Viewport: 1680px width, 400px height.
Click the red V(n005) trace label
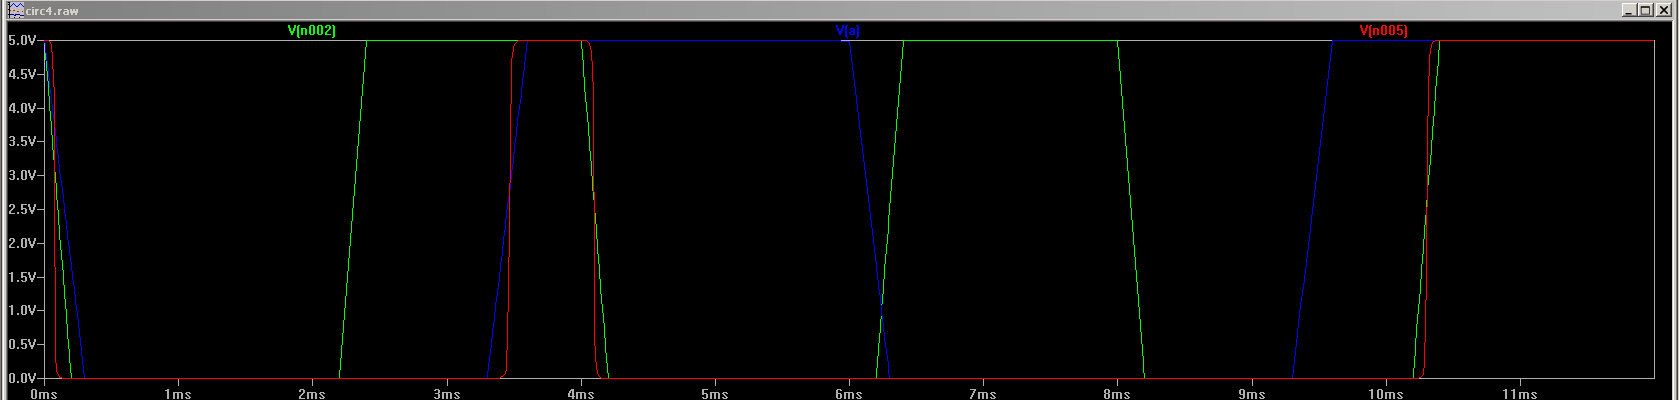coord(1383,31)
